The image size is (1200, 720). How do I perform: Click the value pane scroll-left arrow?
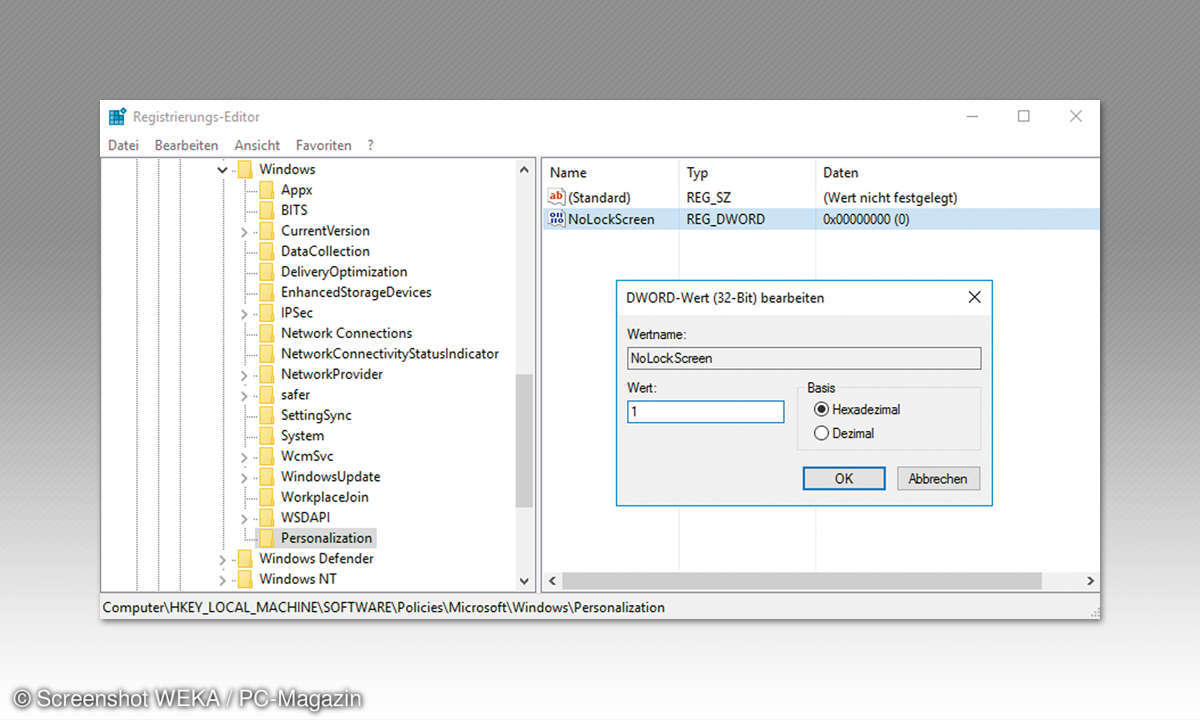[x=551, y=580]
